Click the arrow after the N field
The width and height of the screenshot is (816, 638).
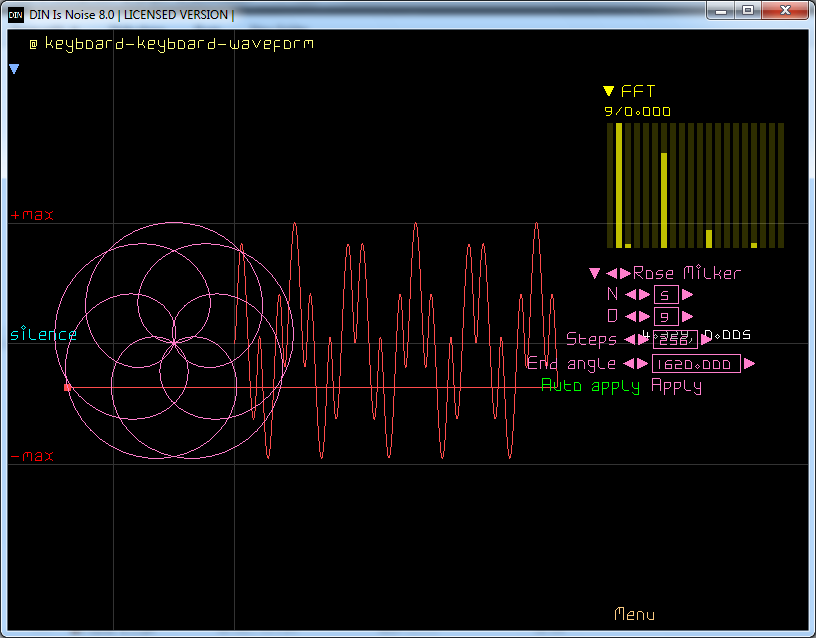coord(687,294)
